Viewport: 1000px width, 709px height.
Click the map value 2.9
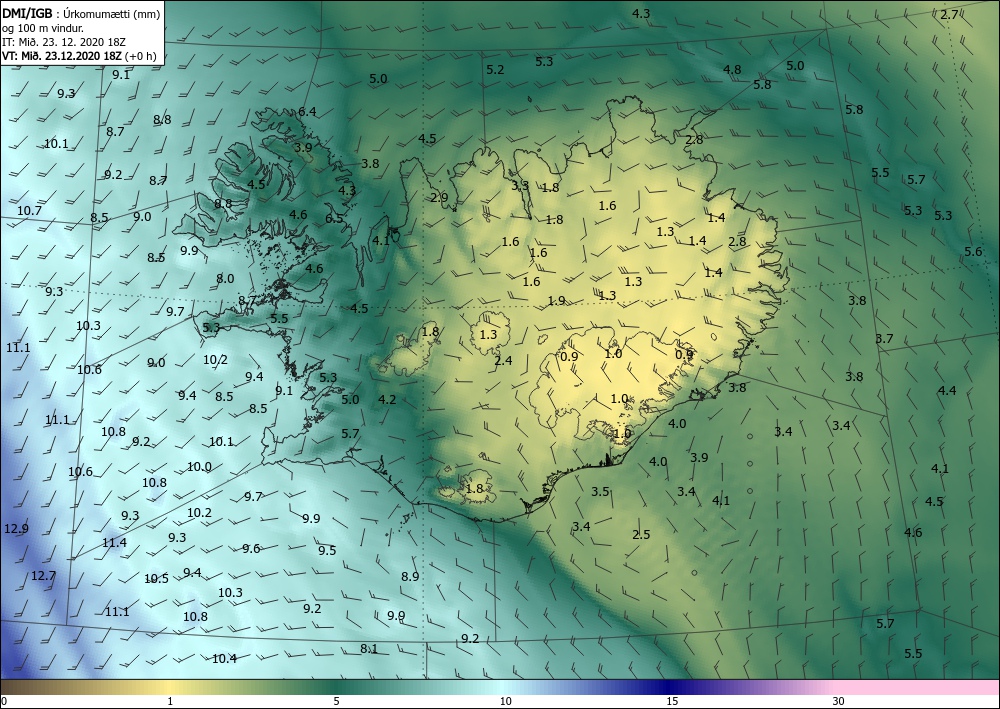(439, 198)
